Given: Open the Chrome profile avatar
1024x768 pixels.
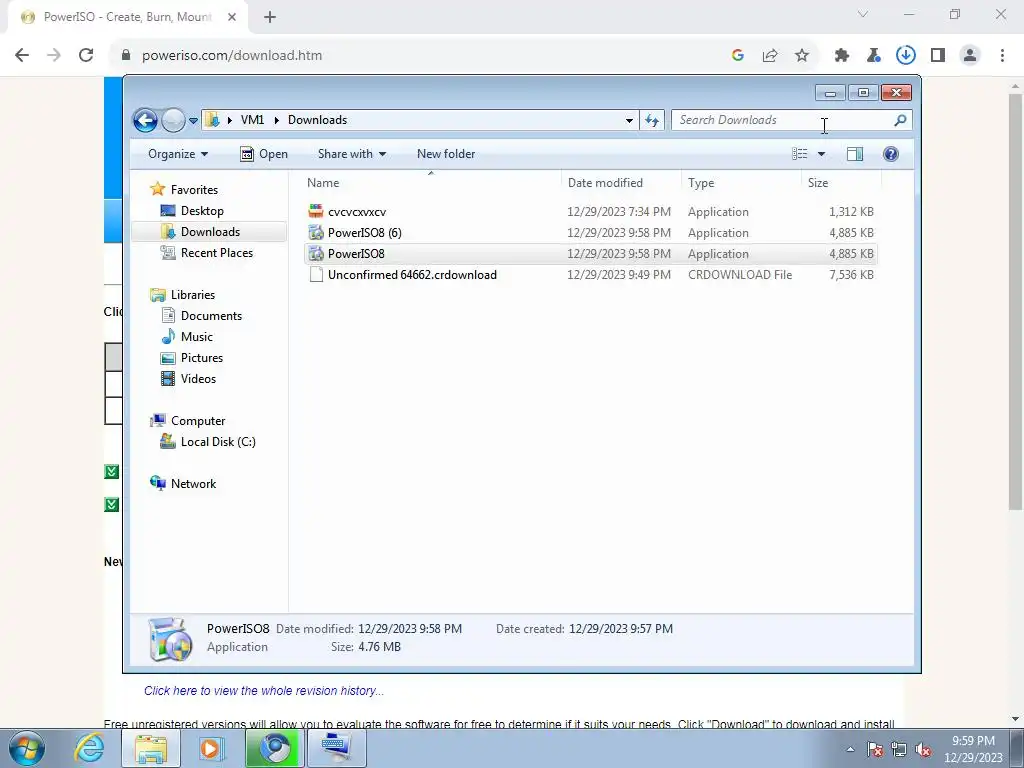Looking at the screenshot, I should click(970, 56).
